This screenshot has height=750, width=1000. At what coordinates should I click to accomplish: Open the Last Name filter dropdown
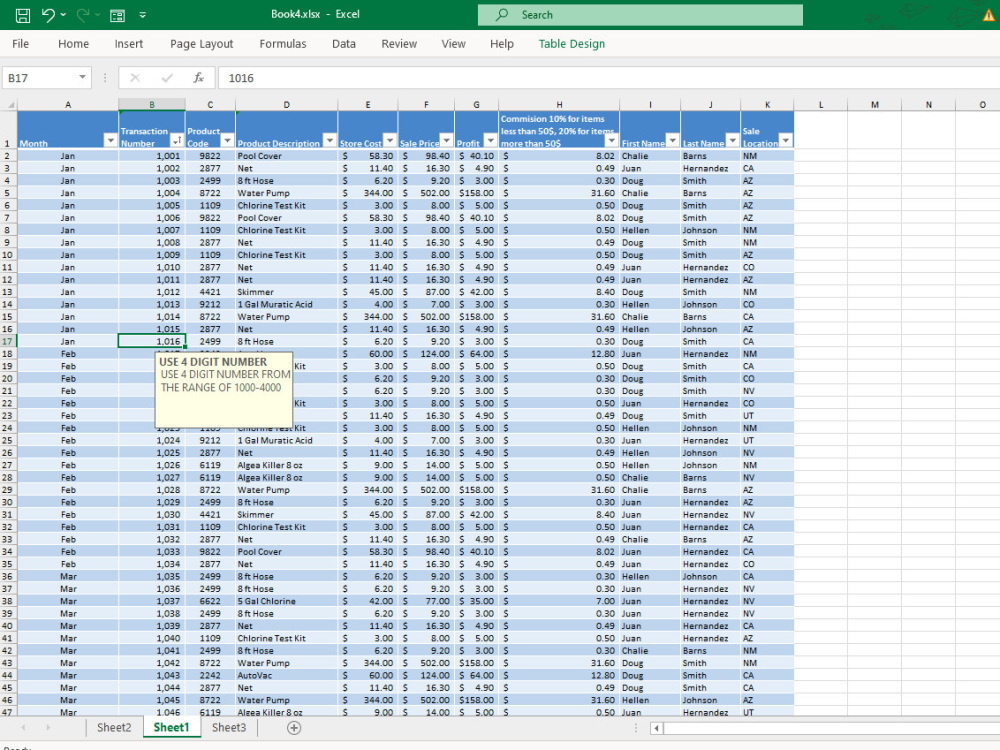[733, 140]
